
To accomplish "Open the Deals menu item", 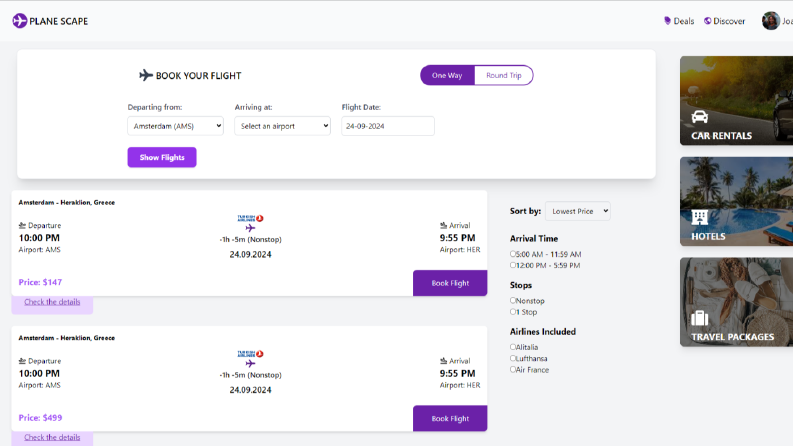I will click(679, 21).
